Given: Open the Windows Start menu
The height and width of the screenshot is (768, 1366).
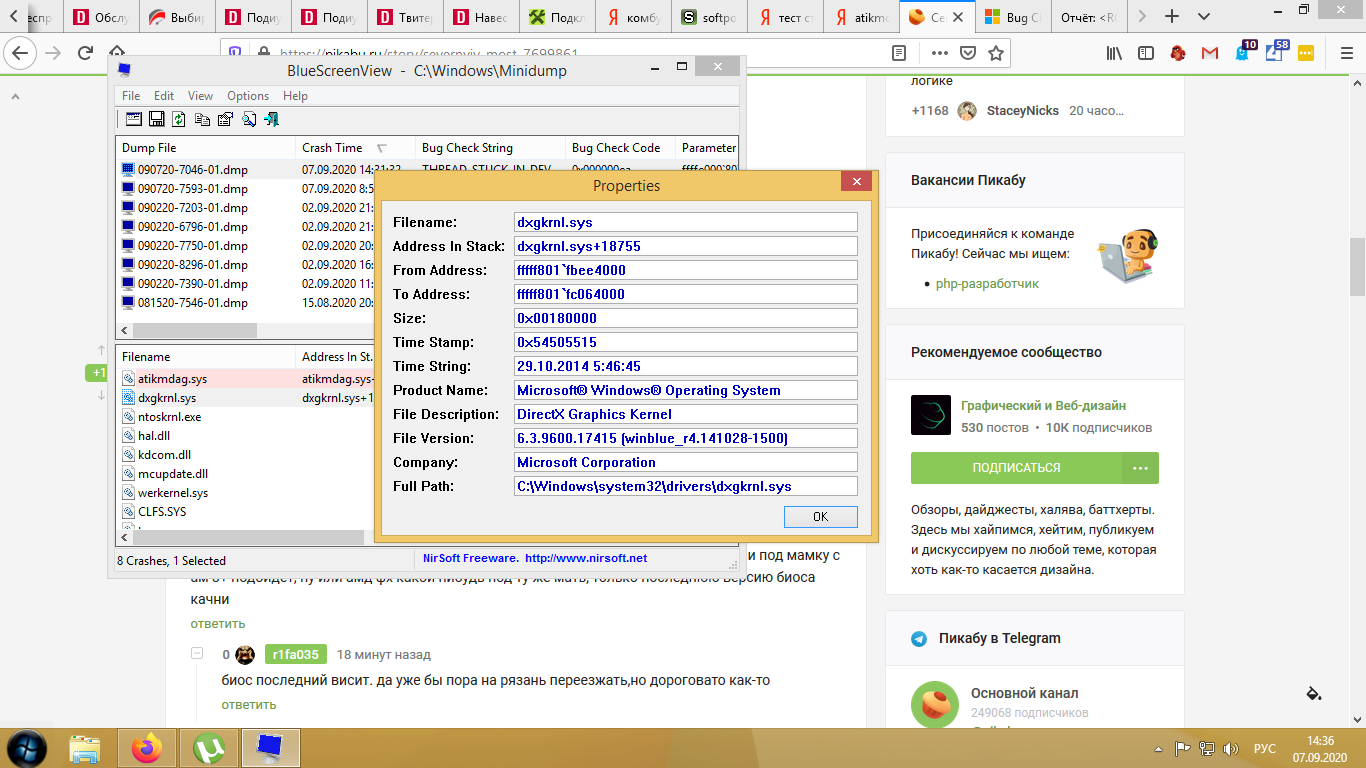Looking at the screenshot, I should [x=26, y=748].
